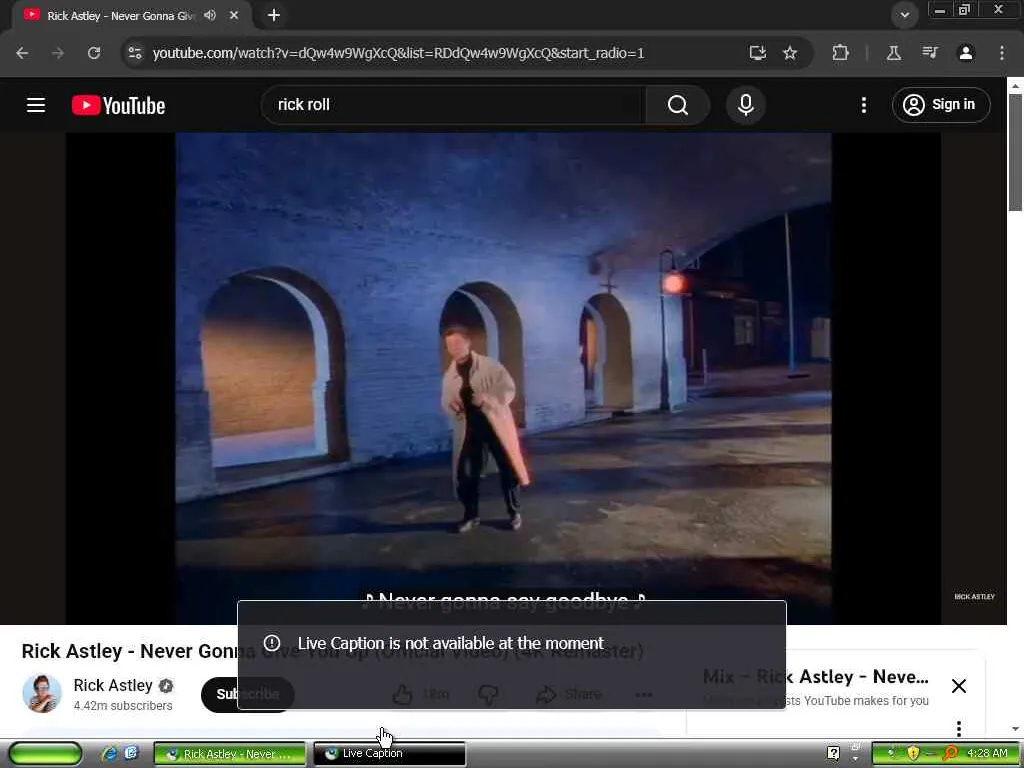Click the help icon in taskbar

click(x=833, y=753)
